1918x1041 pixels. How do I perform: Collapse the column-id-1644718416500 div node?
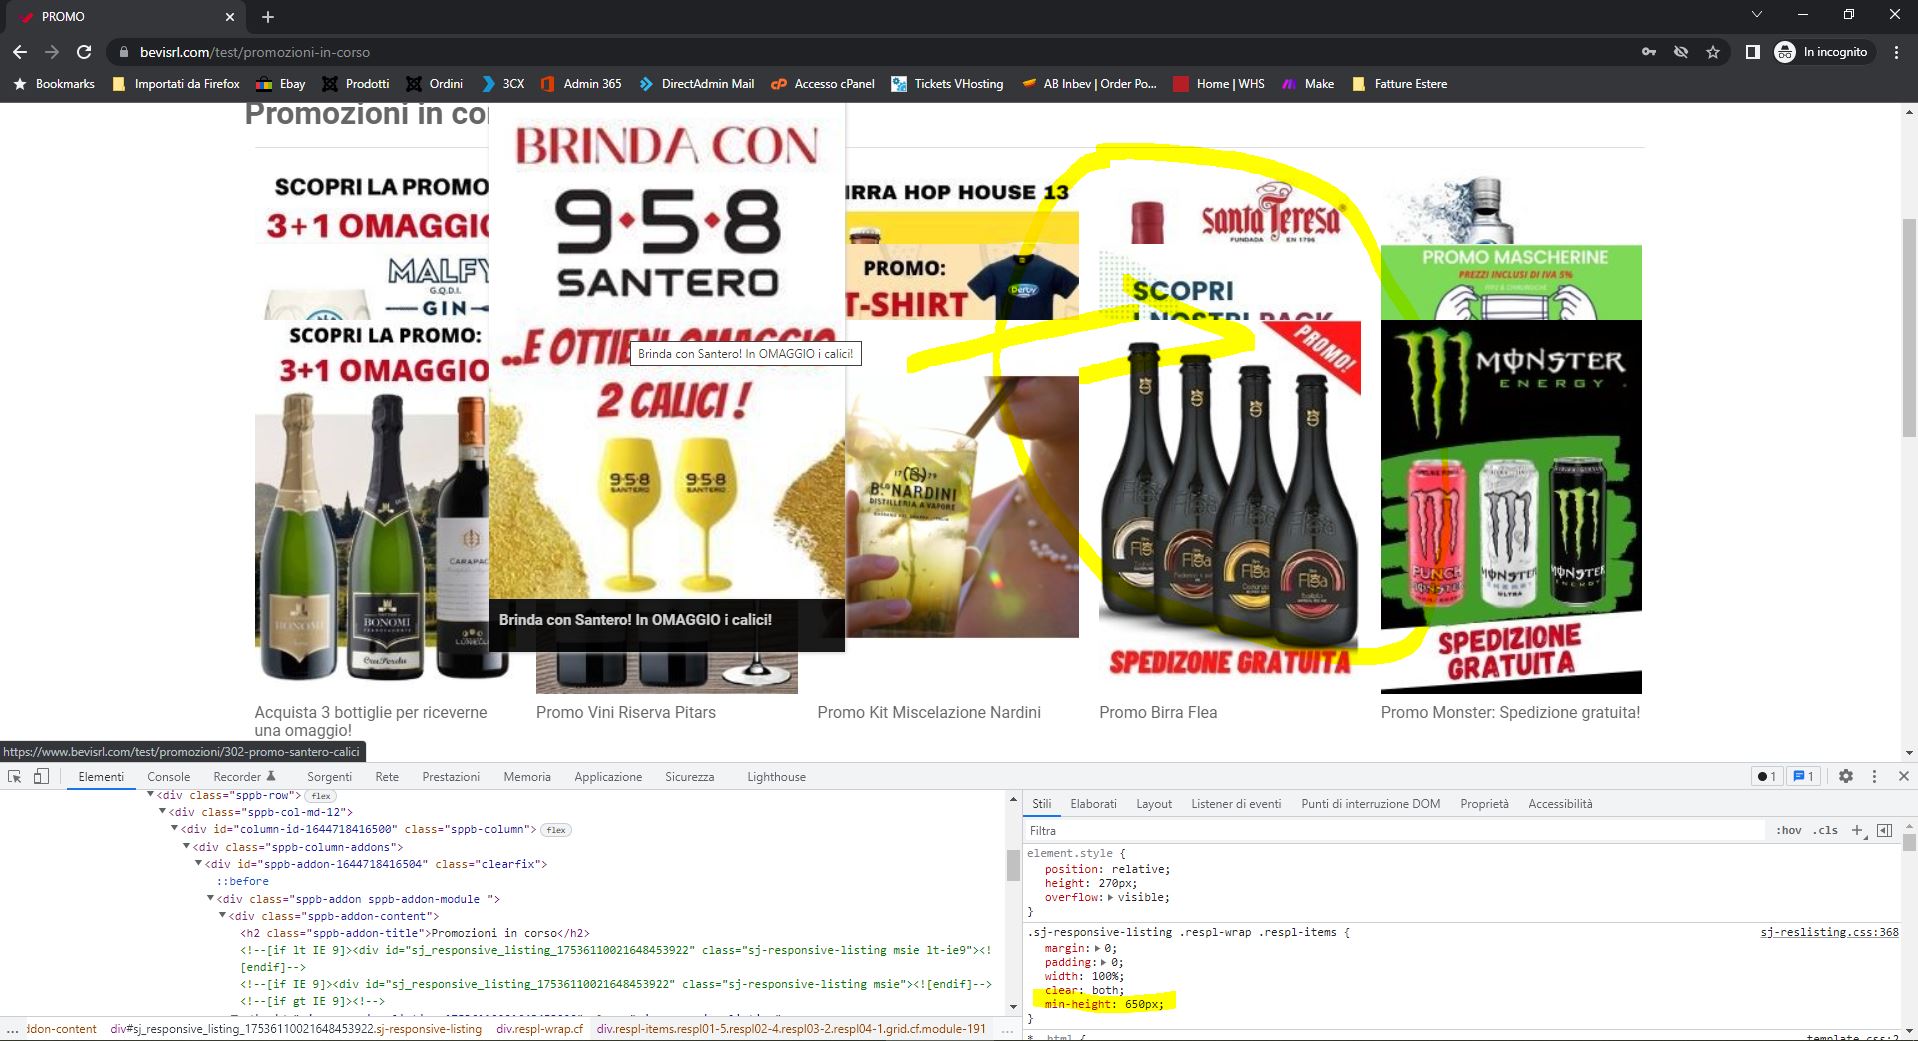174,829
